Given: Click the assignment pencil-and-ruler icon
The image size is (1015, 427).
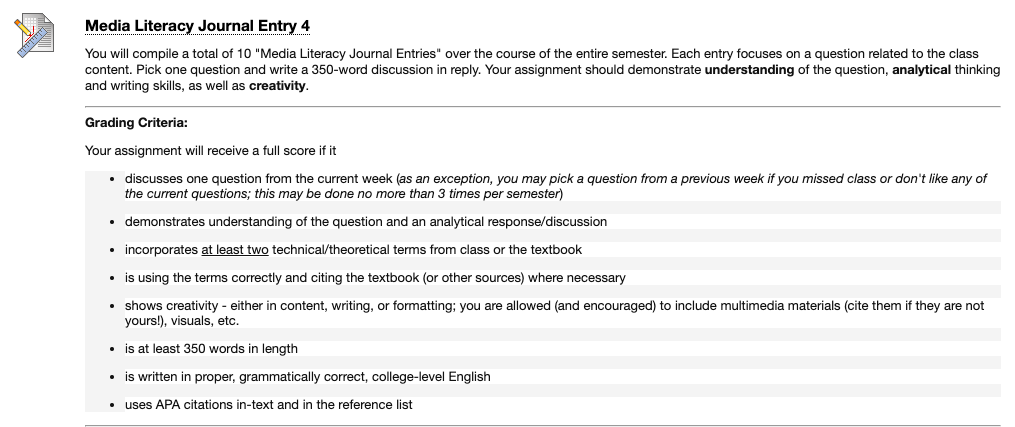Looking at the screenshot, I should point(34,36).
